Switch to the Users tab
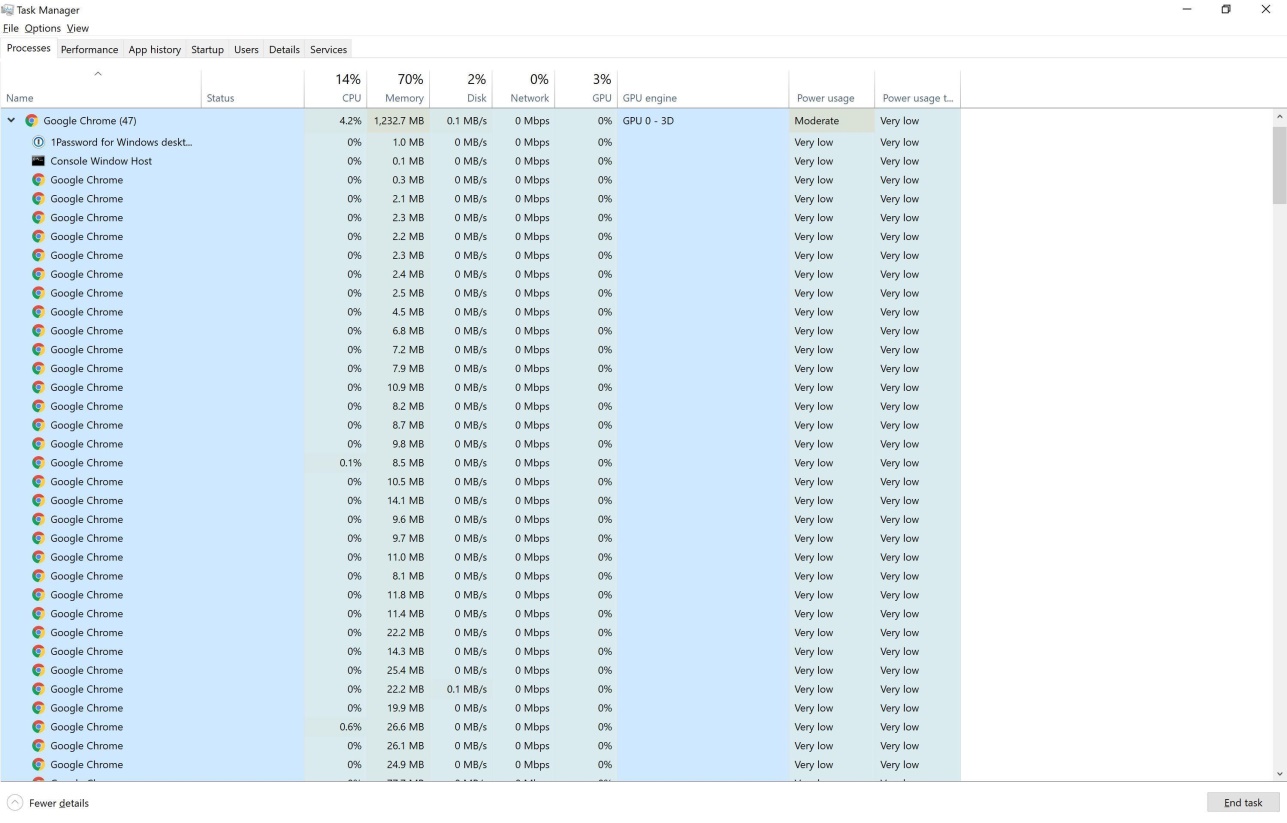 click(246, 49)
